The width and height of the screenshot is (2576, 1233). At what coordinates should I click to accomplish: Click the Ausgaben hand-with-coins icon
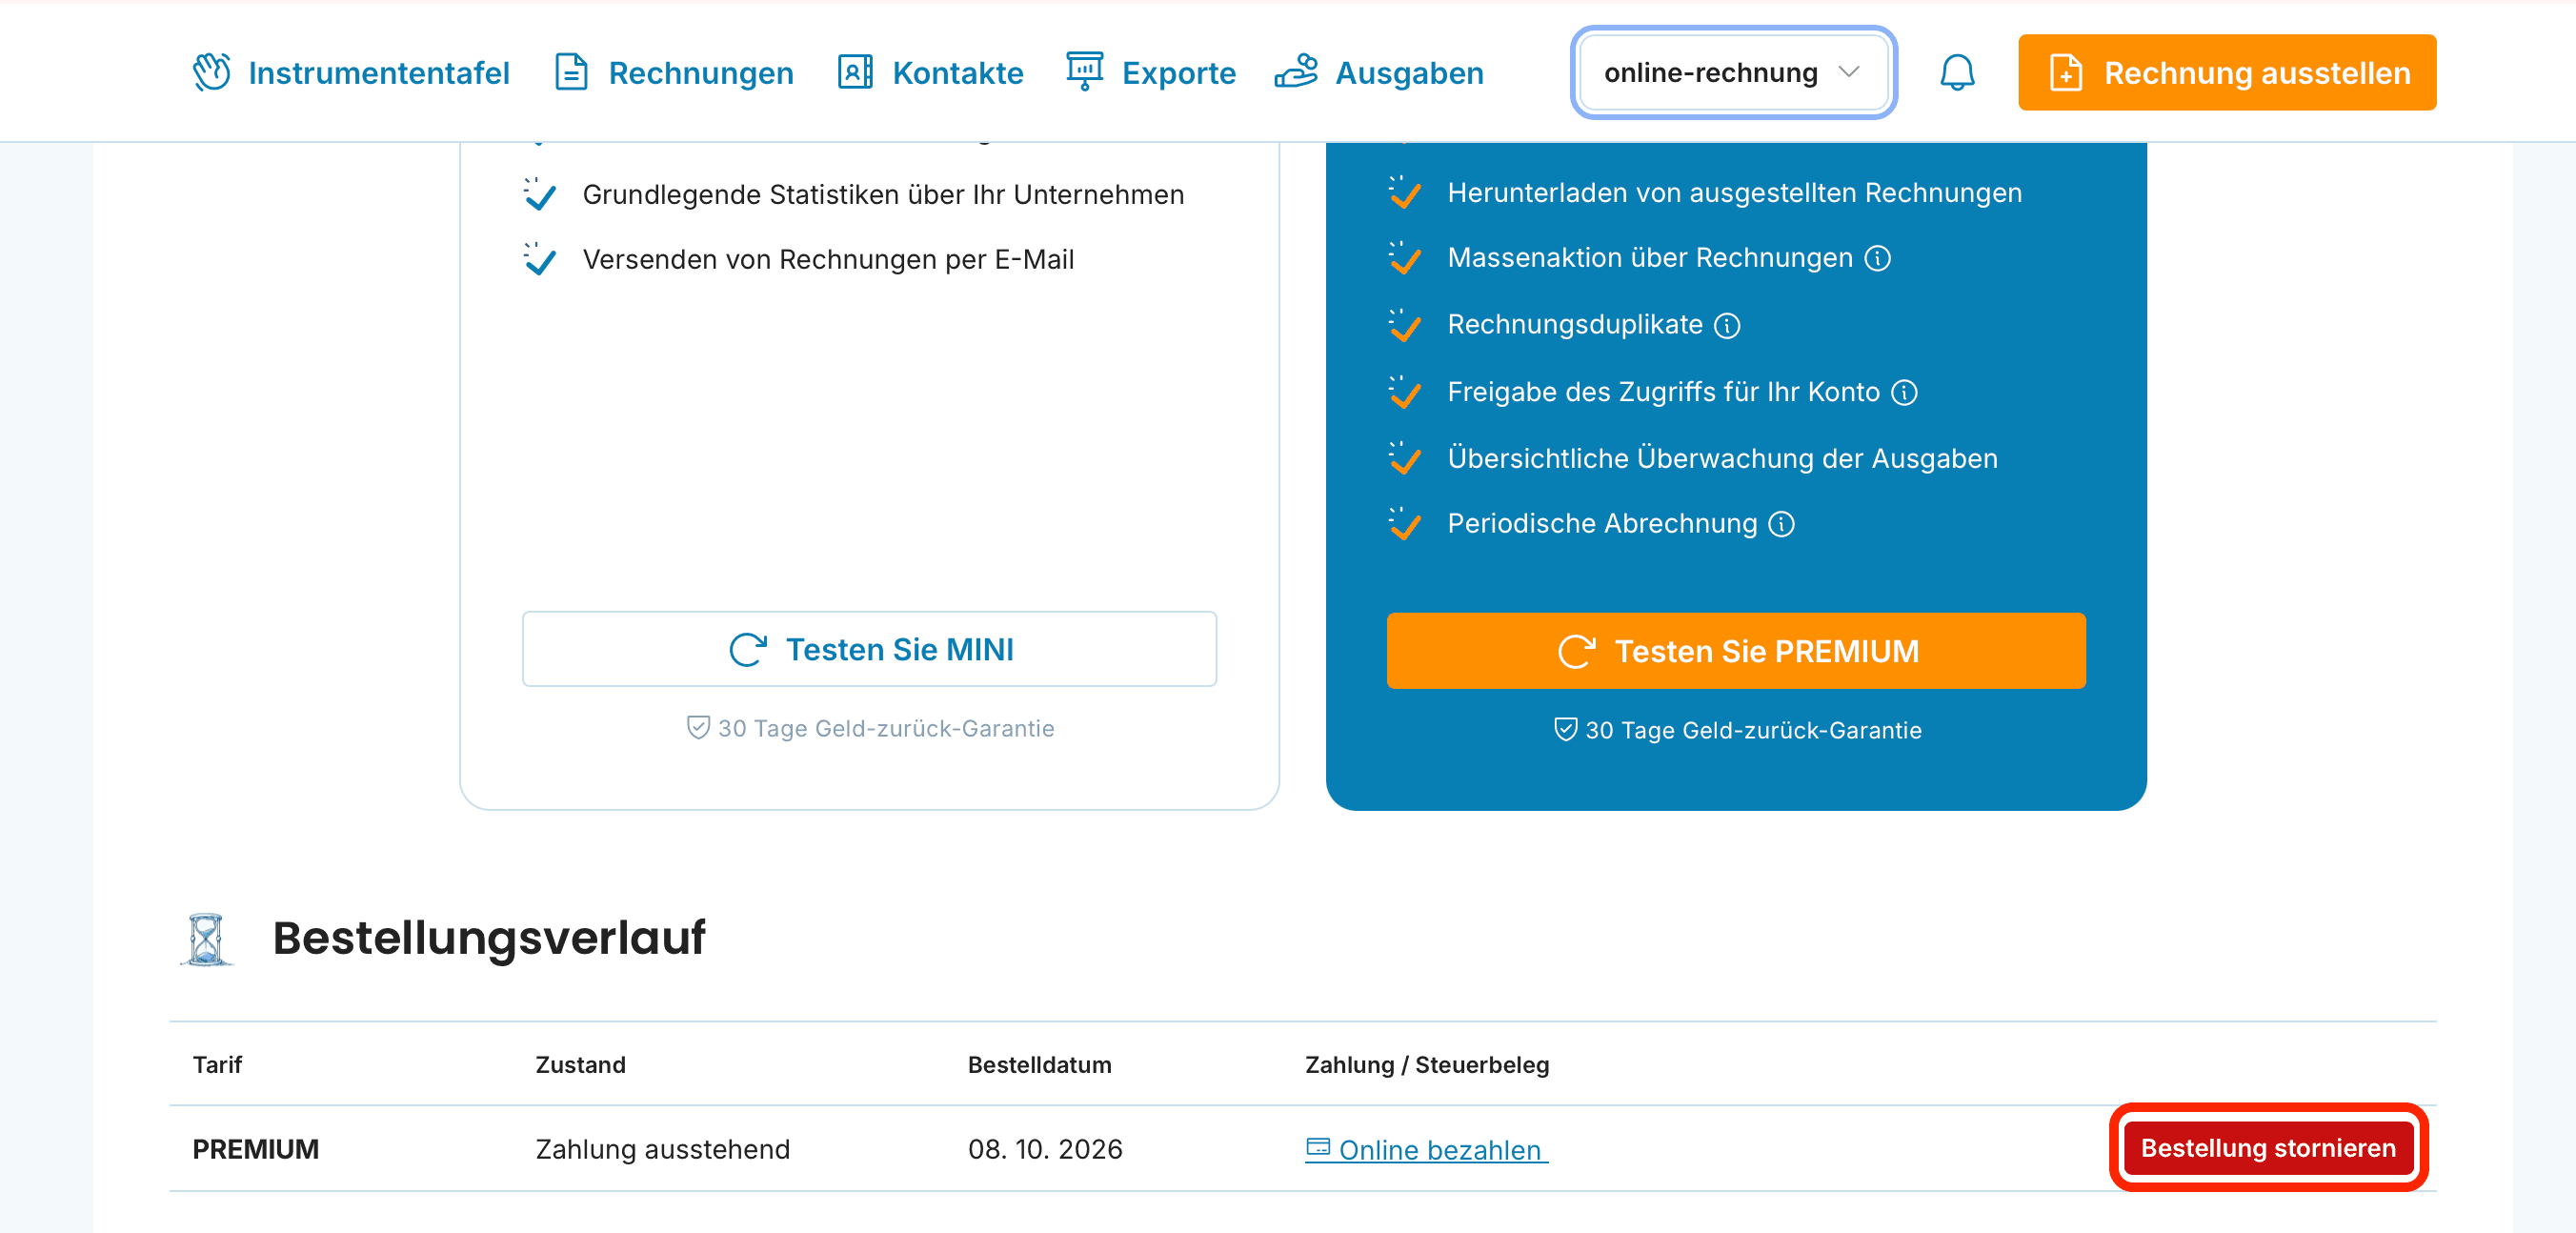point(1296,72)
